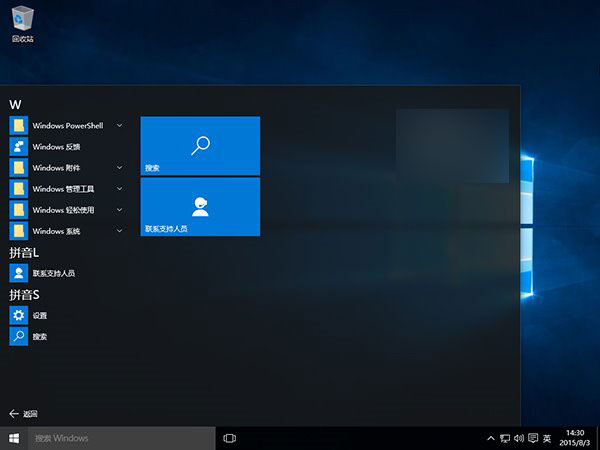
Task: Expand Windows 轻松使用 folder
Action: [x=120, y=209]
